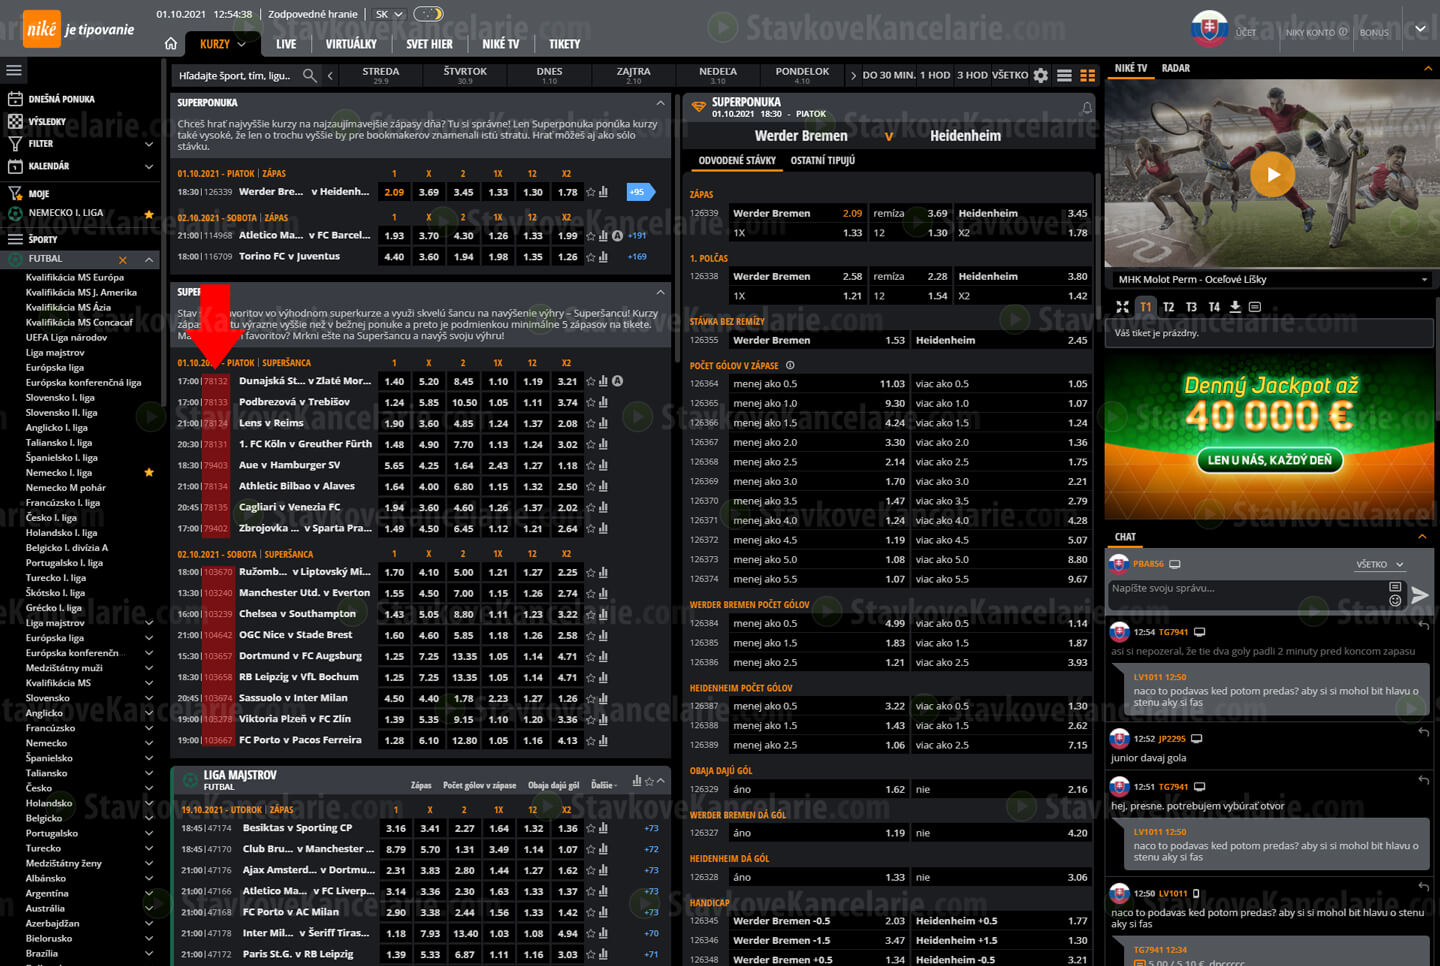Collapse the FUTBAL sports section
1440x966 pixels.
coord(149,259)
